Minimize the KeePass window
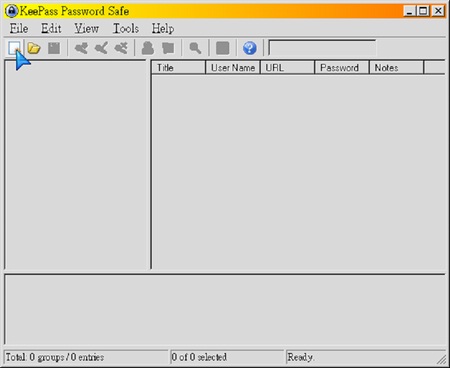This screenshot has width=450, height=368. click(x=410, y=11)
